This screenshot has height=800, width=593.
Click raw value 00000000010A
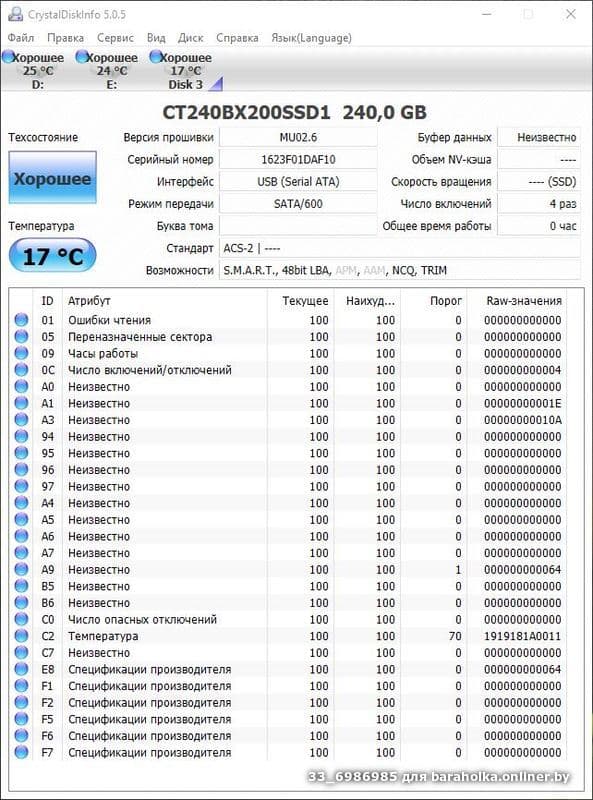pyautogui.click(x=523, y=420)
